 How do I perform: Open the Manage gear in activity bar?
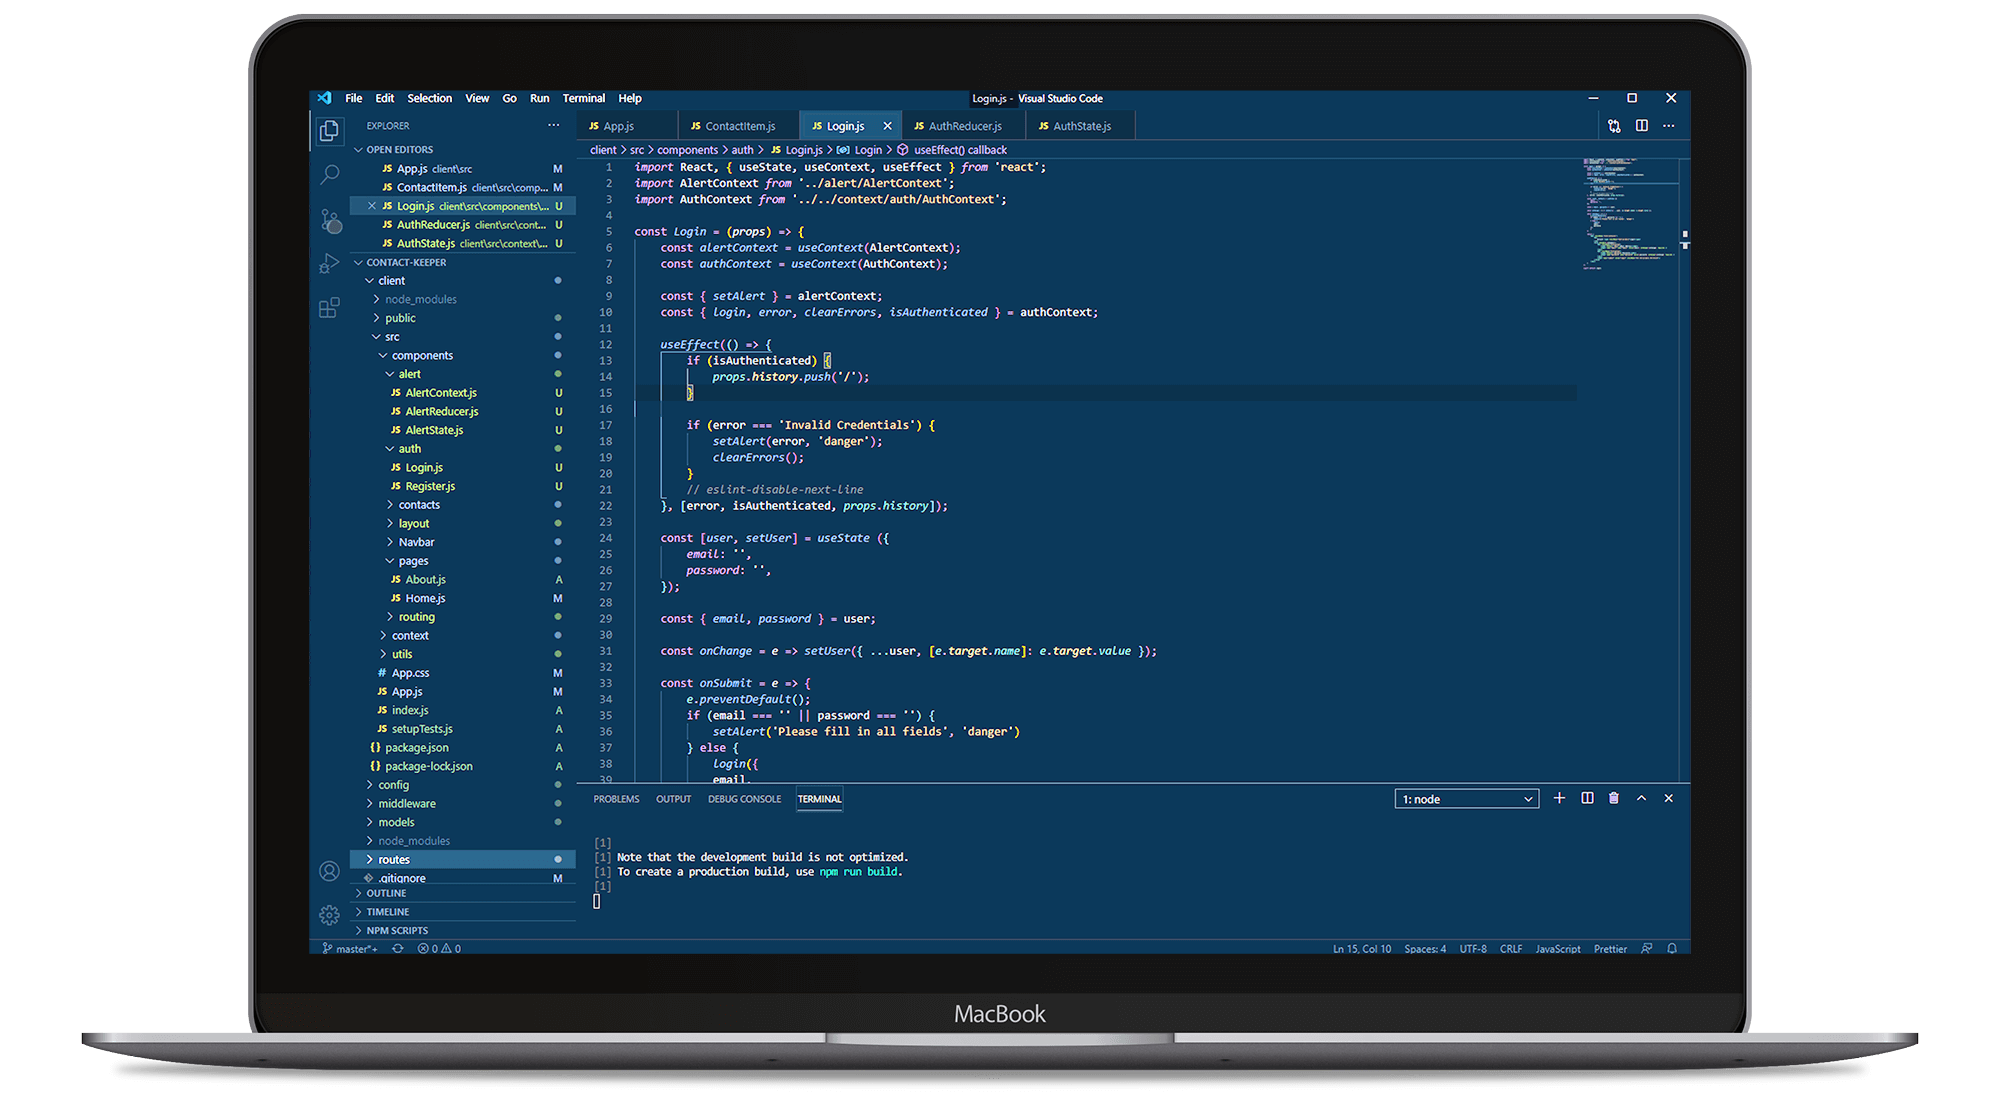click(329, 915)
